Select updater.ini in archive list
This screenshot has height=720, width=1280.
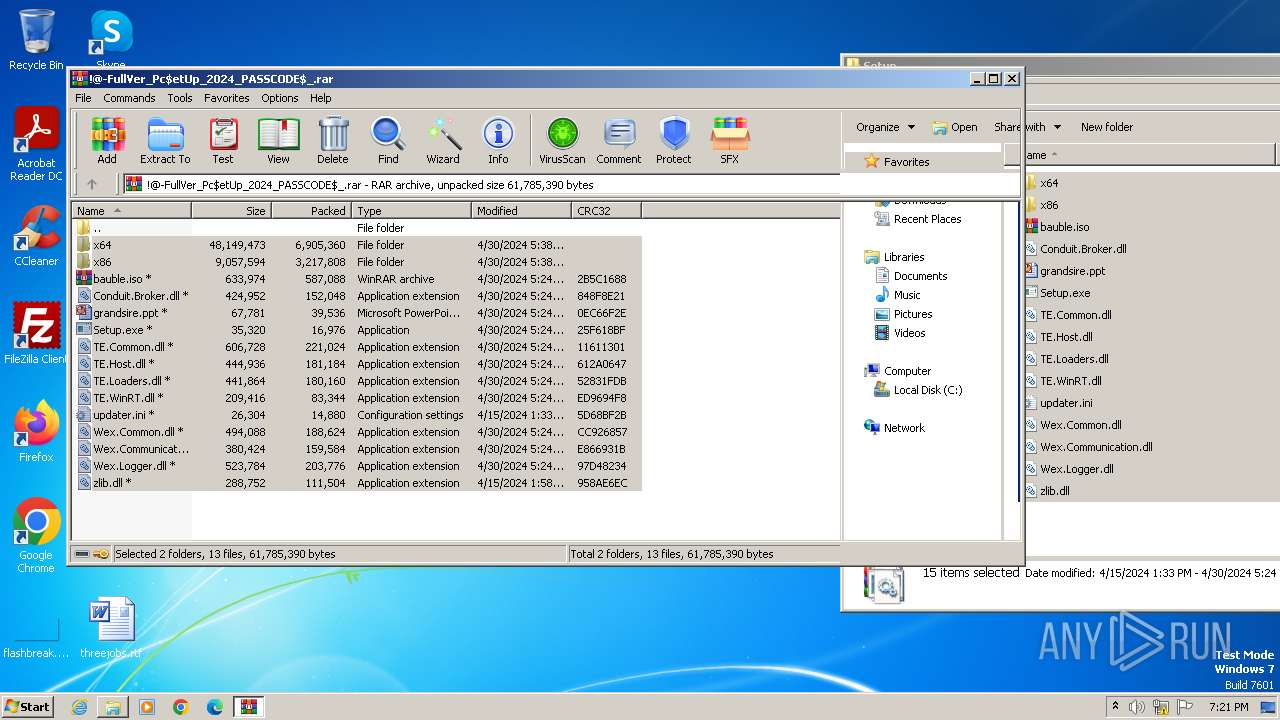click(358, 415)
